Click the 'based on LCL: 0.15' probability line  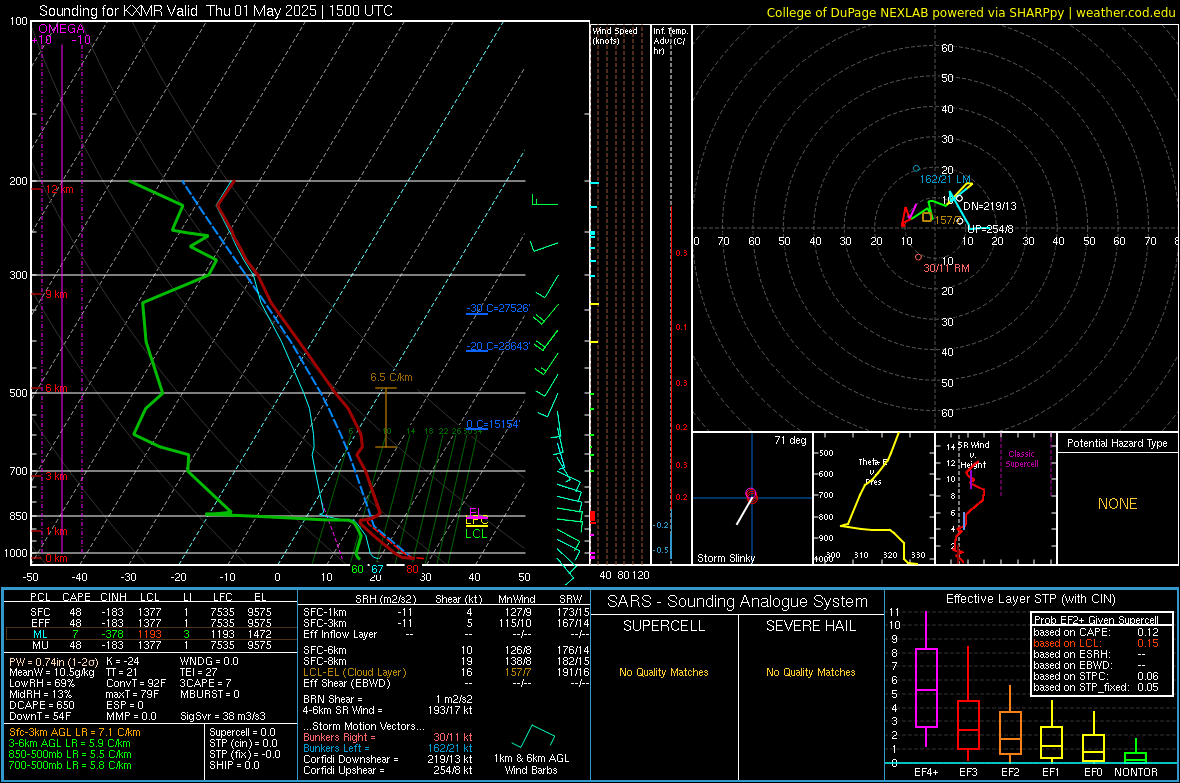pyautogui.click(x=1096, y=643)
